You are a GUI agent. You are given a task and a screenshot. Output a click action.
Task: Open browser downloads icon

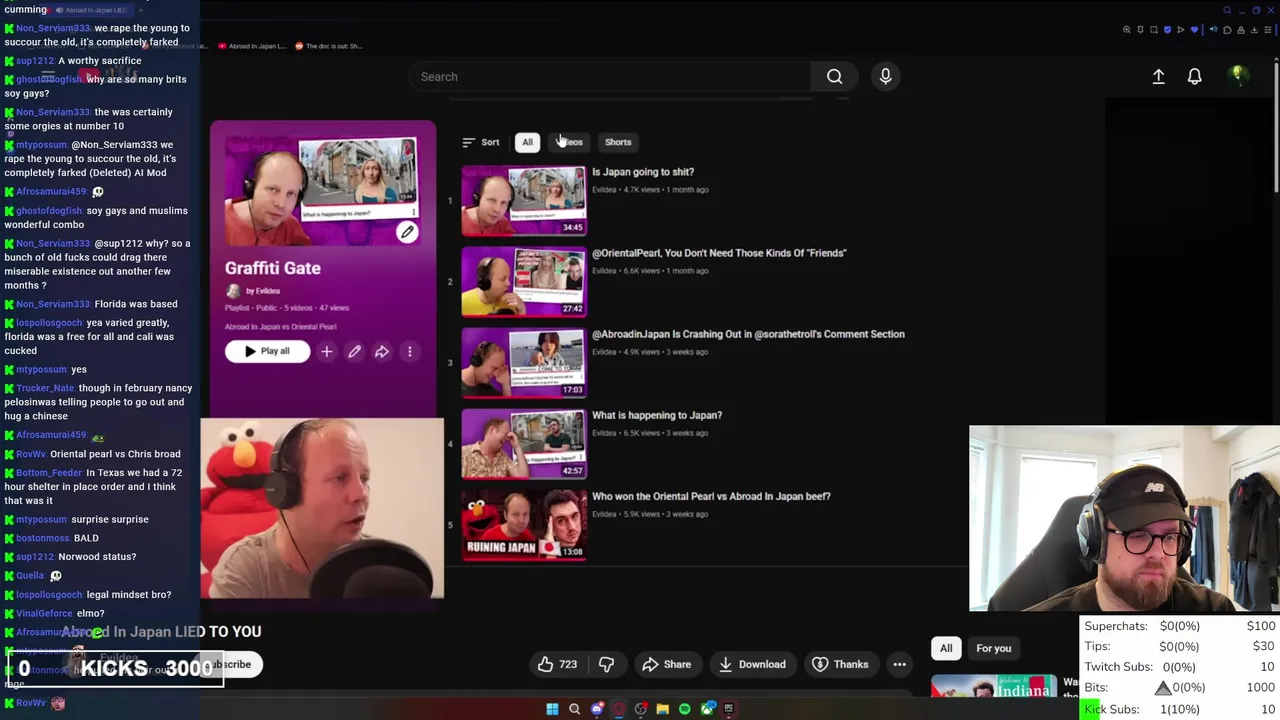click(x=1254, y=30)
